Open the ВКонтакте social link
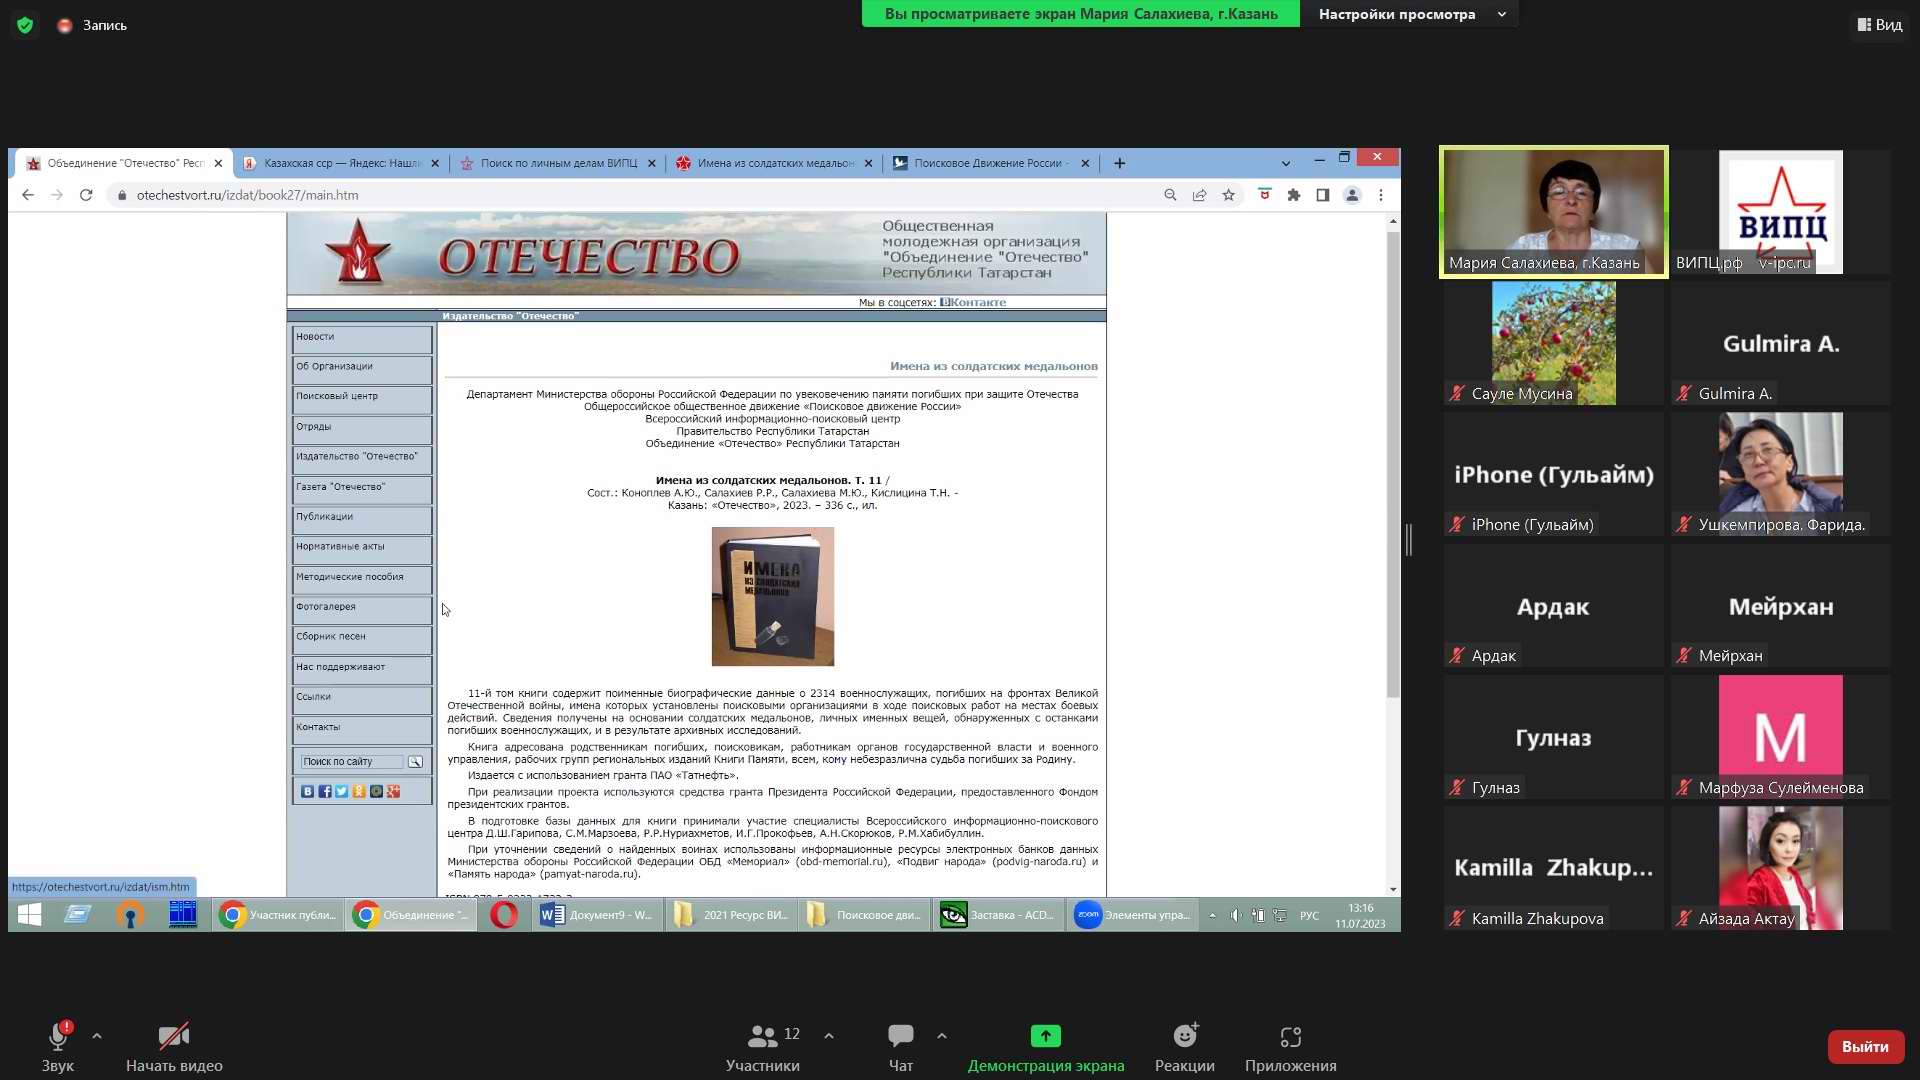This screenshot has height=1080, width=1920. (973, 302)
